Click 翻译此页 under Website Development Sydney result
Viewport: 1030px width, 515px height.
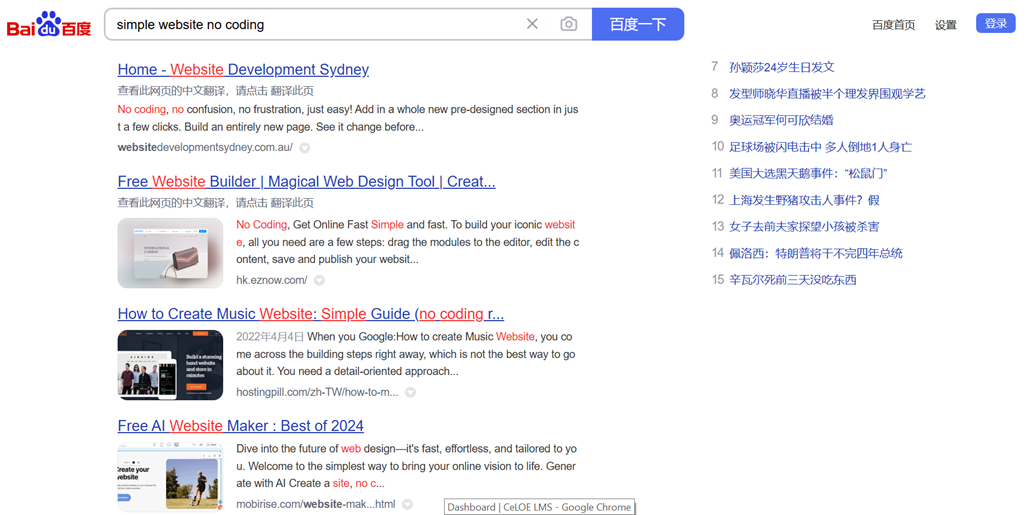(x=292, y=91)
